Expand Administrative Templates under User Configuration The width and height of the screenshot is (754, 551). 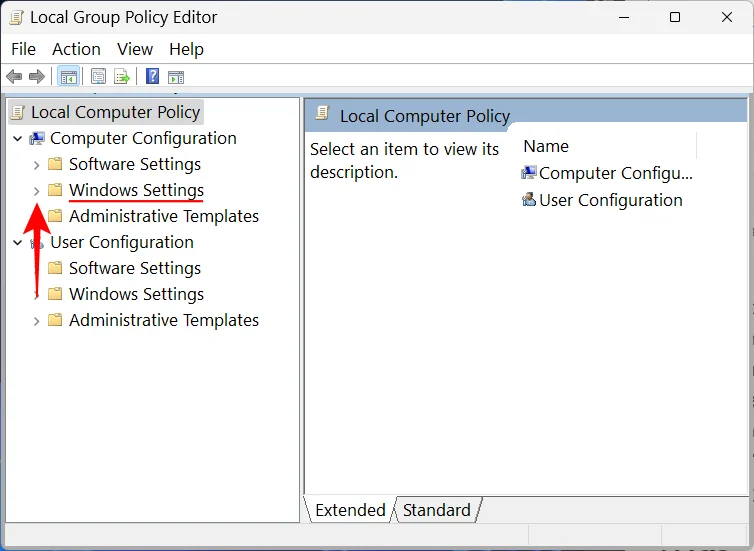click(x=37, y=321)
